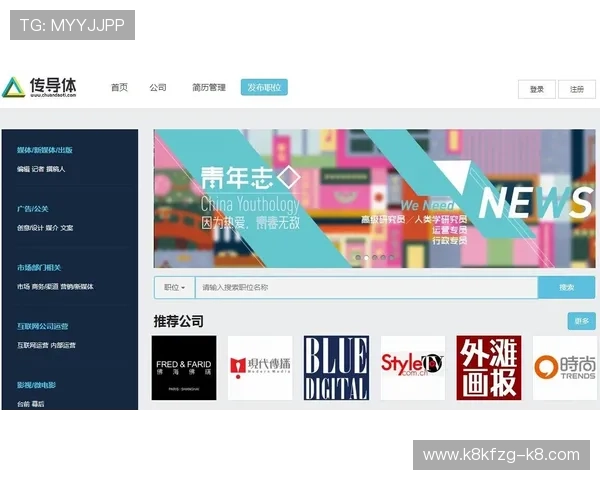Select the 商务/渠道 job type
Image resolution: width=600 pixels, height=480 pixels.
point(46,287)
